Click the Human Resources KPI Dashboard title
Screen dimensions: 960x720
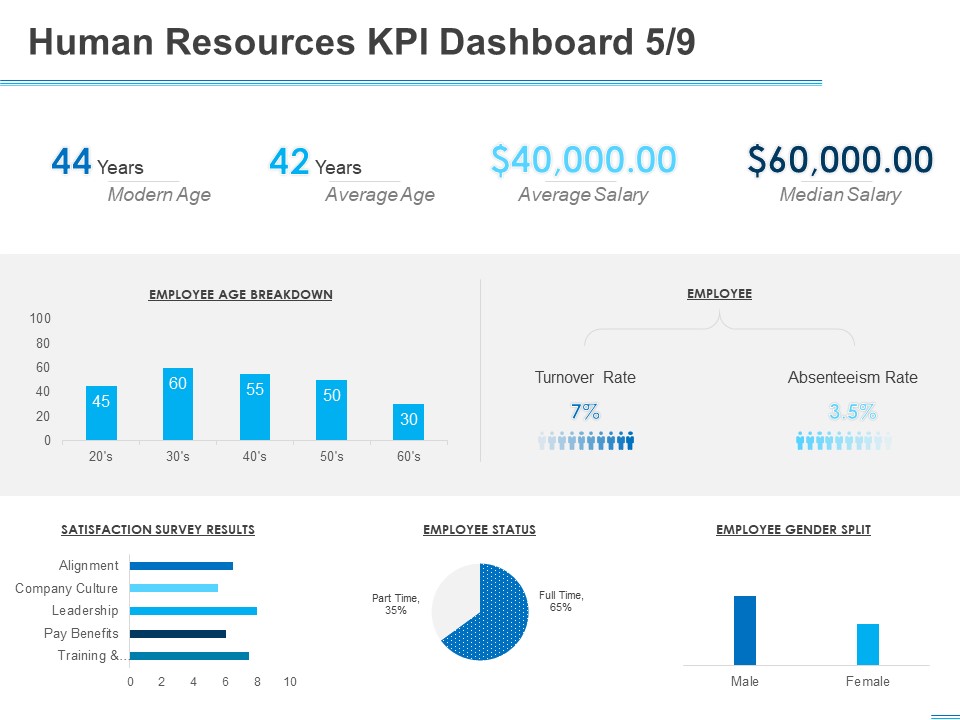[x=362, y=42]
